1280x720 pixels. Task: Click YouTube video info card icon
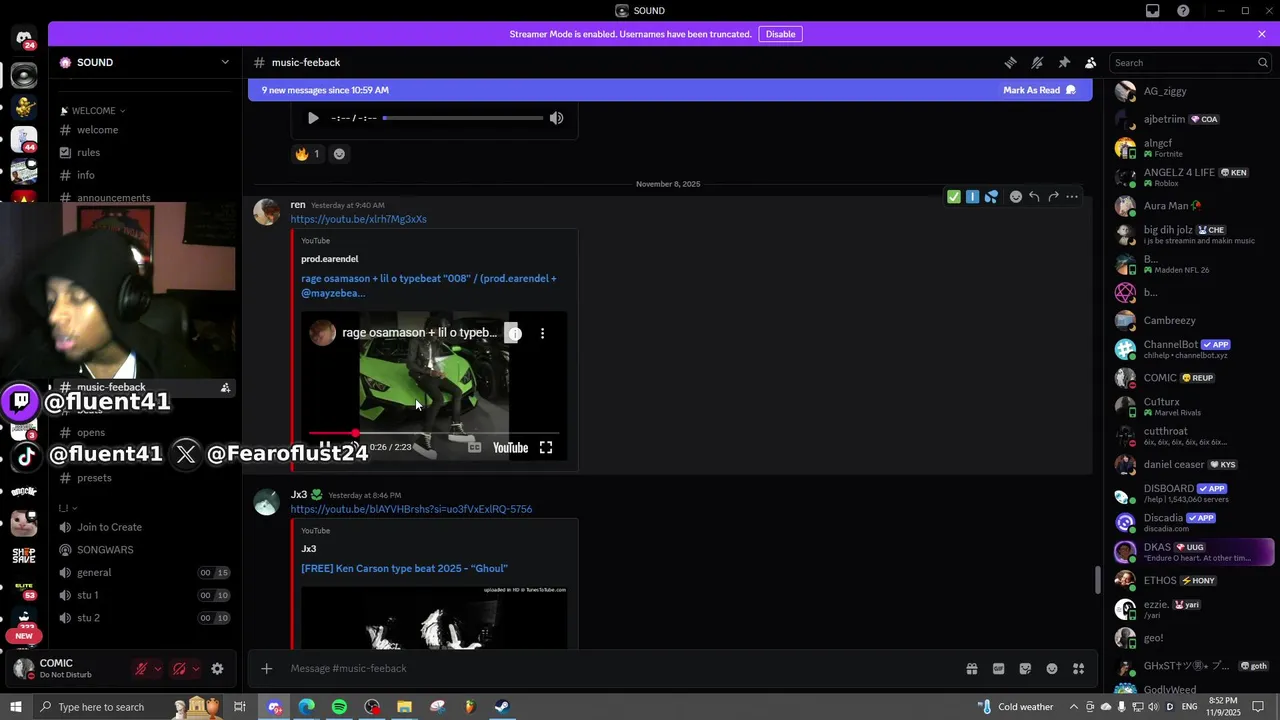(x=514, y=333)
